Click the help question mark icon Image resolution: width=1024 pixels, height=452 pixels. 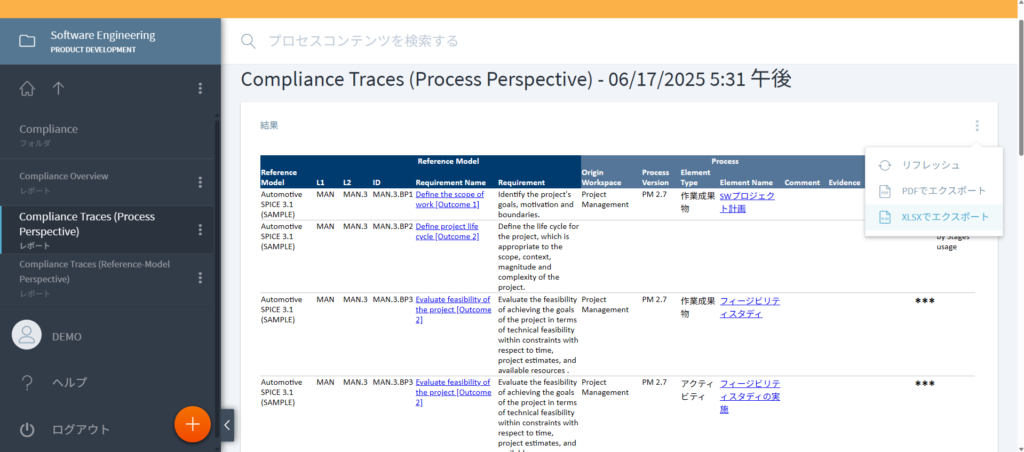[x=27, y=383]
